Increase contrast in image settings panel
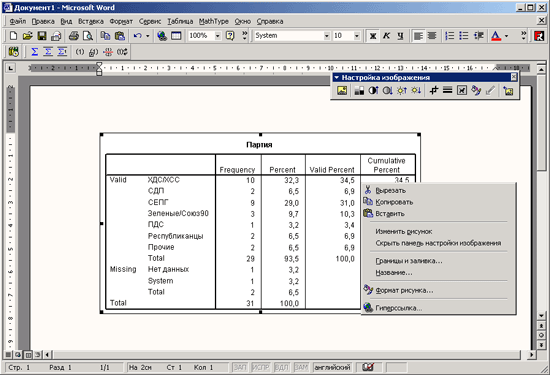Screen dimensions: 550x375 click(x=373, y=91)
